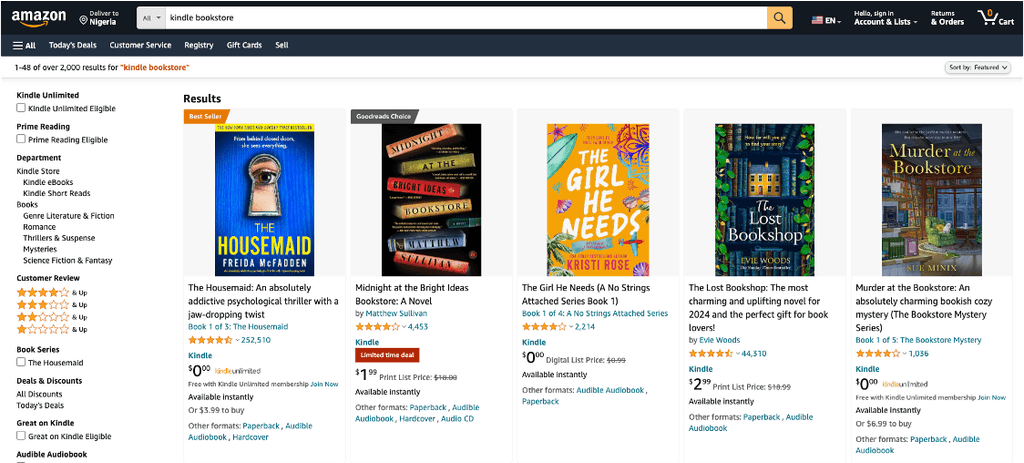
Task: Open The Girl He Needs cover image
Action: (x=598, y=200)
